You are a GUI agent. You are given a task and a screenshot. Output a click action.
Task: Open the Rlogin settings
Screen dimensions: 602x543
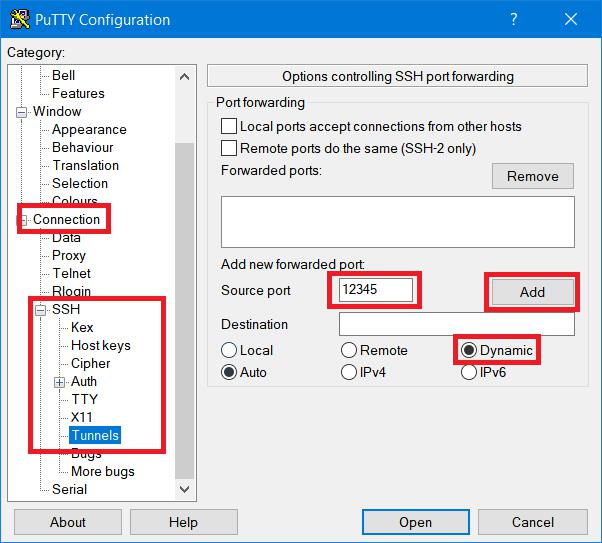(71, 291)
